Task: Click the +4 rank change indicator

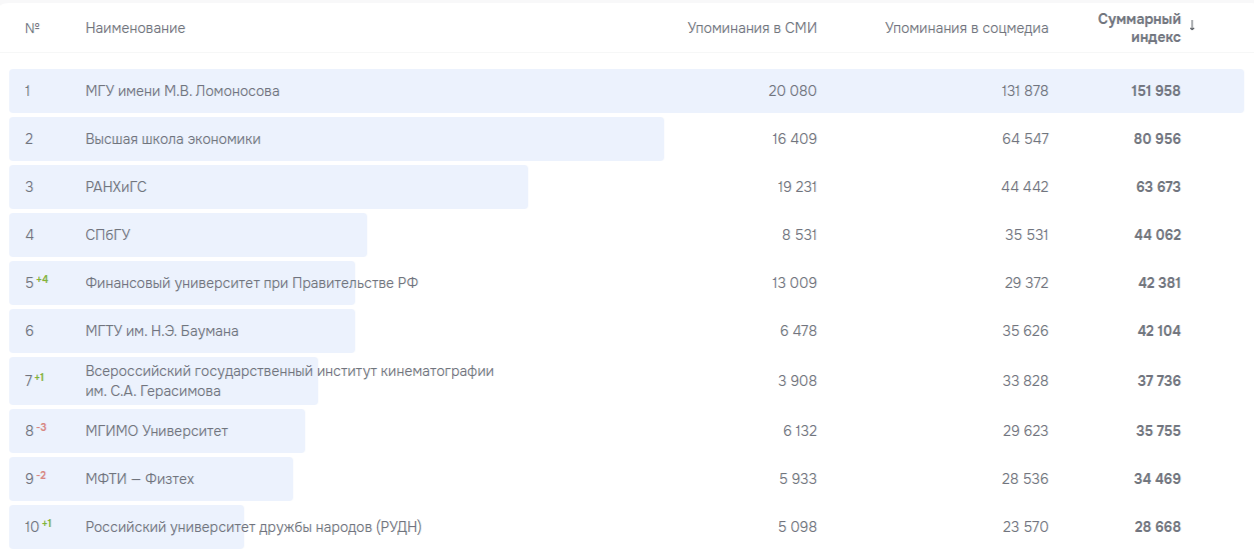Action: (42, 280)
